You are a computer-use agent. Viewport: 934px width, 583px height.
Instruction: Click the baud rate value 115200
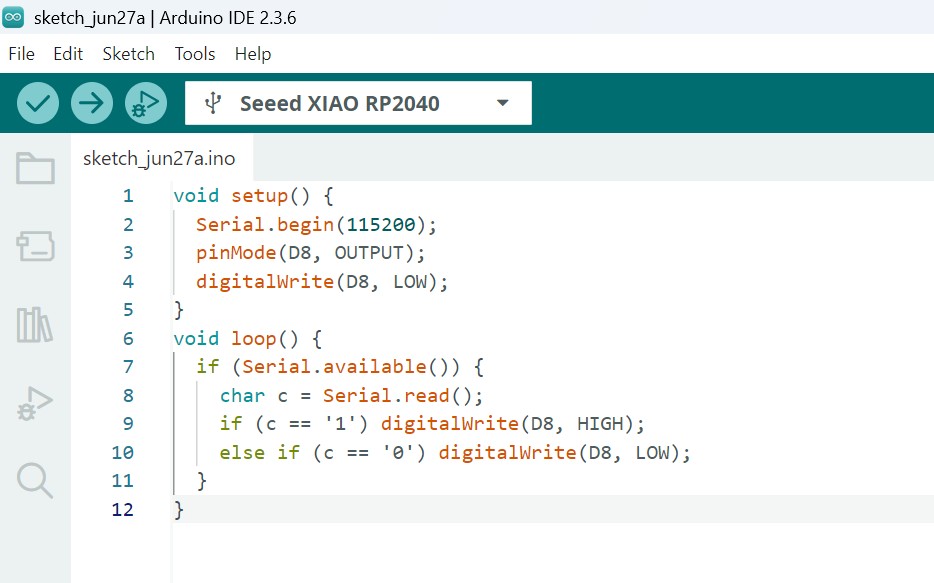click(x=381, y=225)
